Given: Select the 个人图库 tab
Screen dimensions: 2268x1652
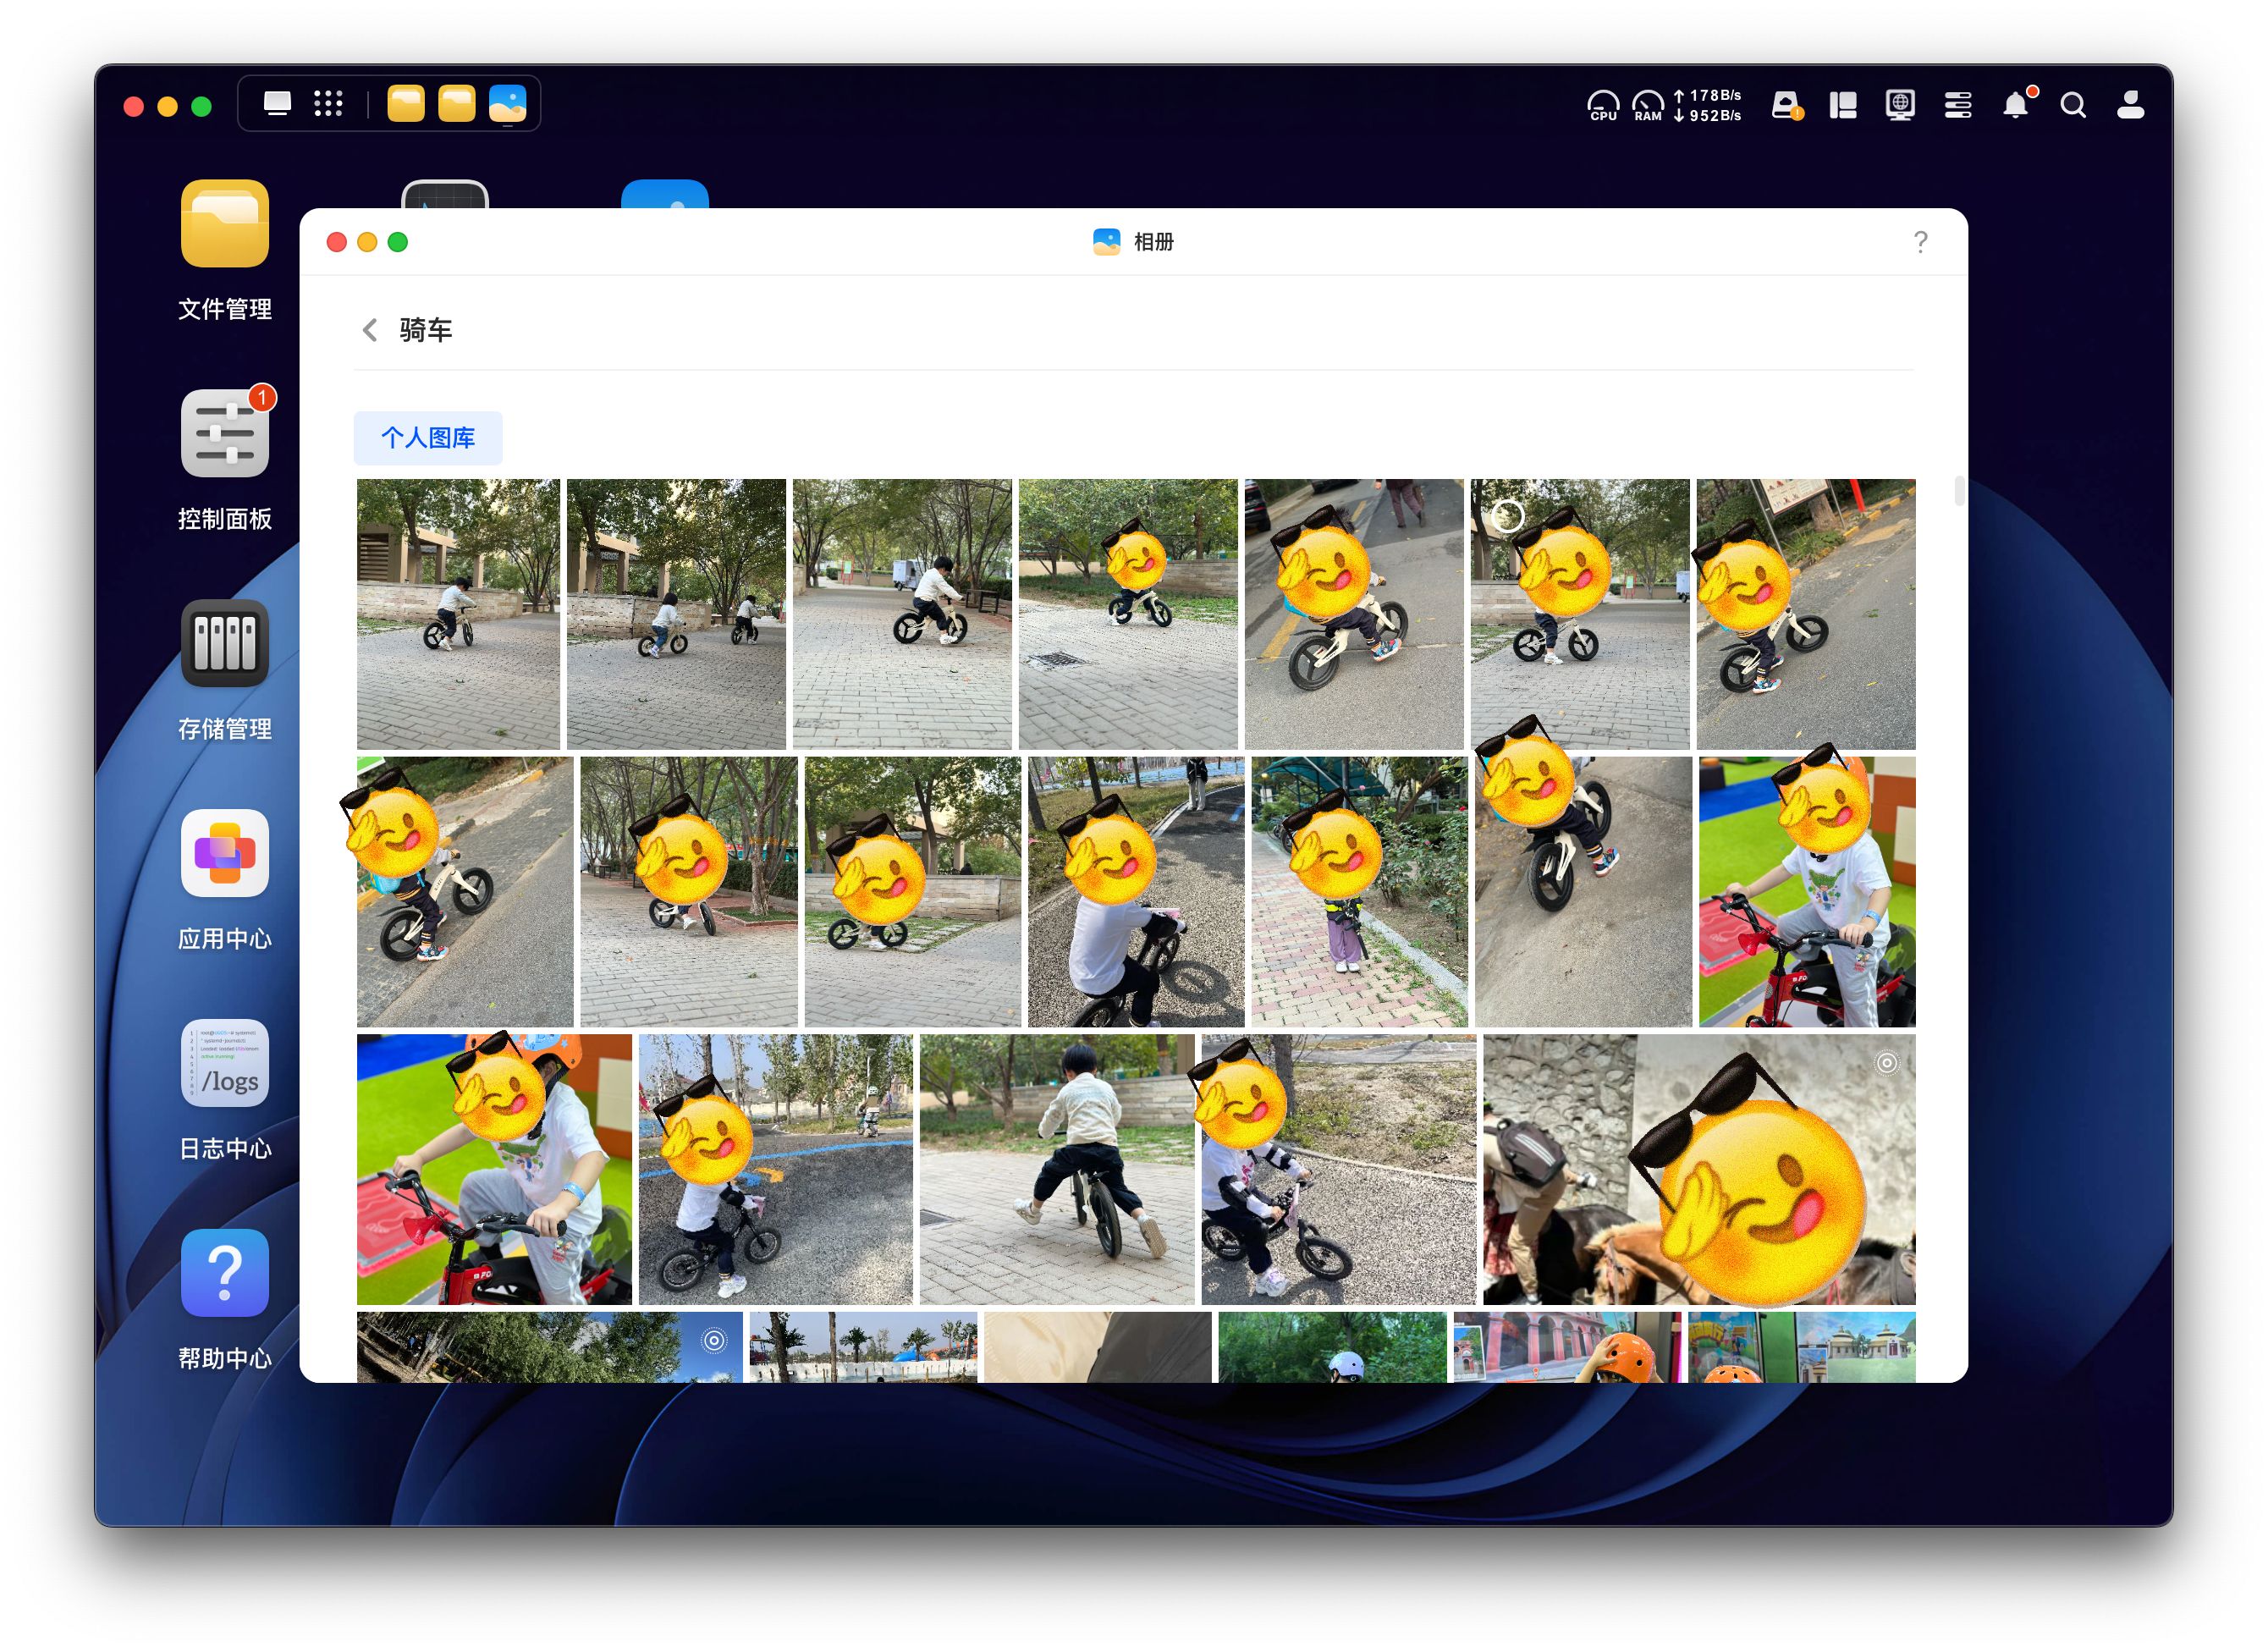Looking at the screenshot, I should coord(428,438).
